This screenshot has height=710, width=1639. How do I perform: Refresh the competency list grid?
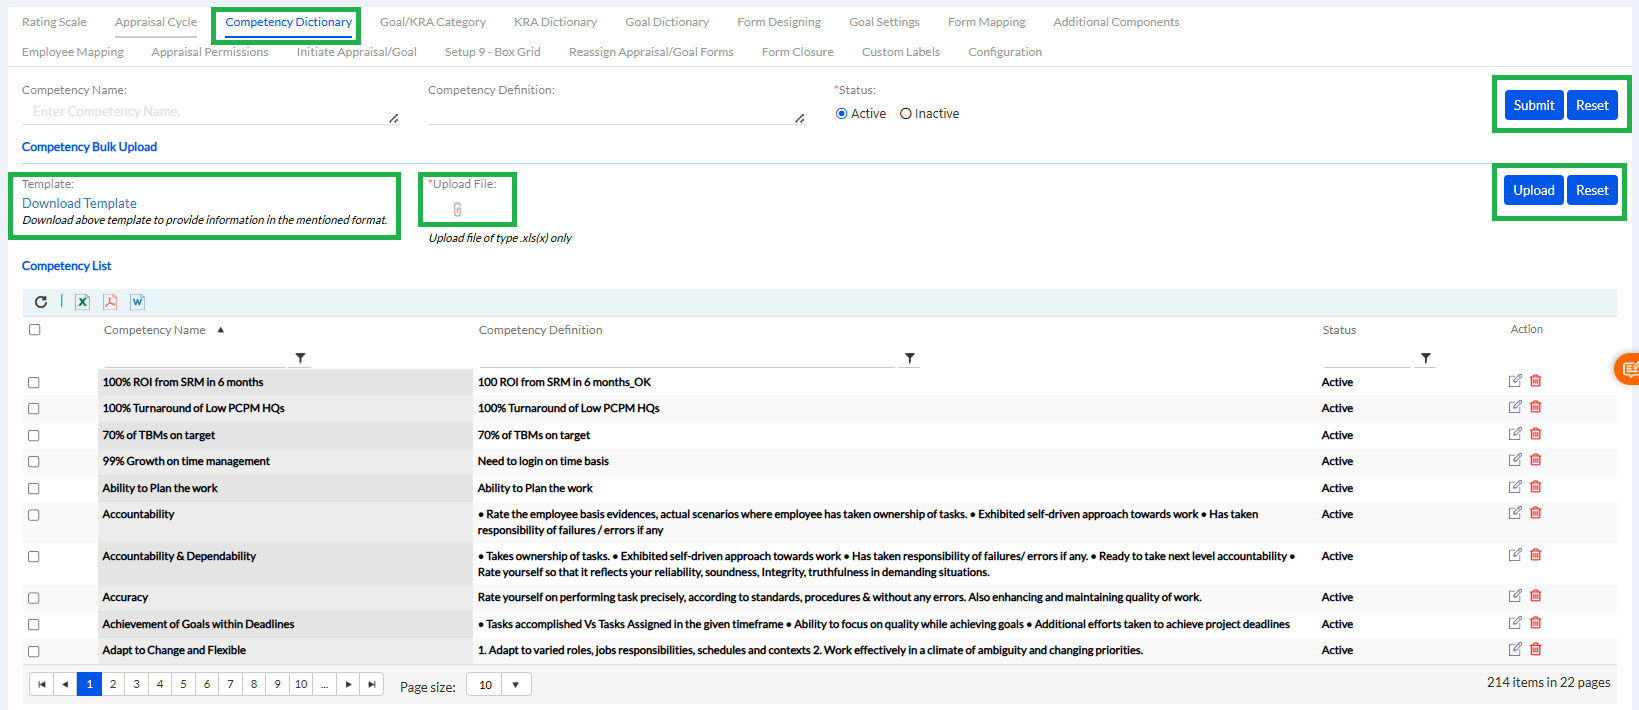41,302
